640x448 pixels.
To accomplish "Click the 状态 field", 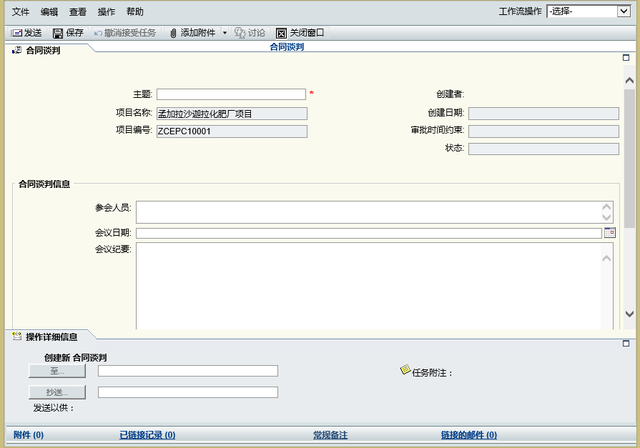I will pyautogui.click(x=543, y=149).
